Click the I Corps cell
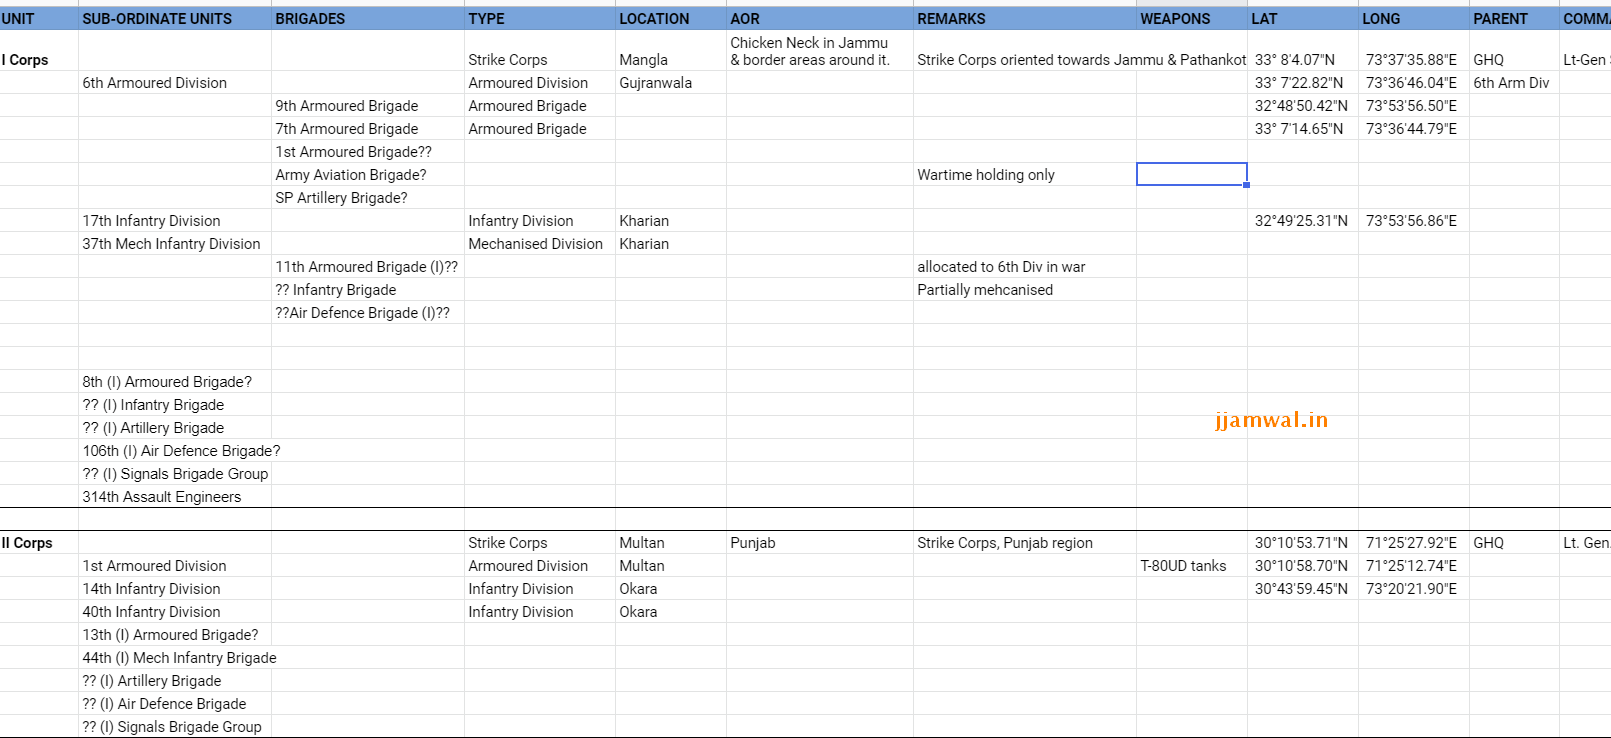 click(39, 51)
